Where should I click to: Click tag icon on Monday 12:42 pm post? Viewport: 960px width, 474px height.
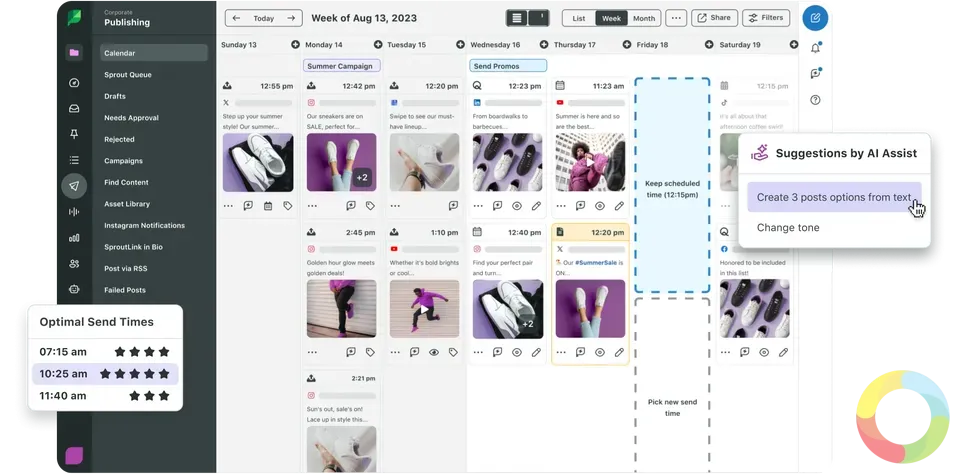click(370, 206)
